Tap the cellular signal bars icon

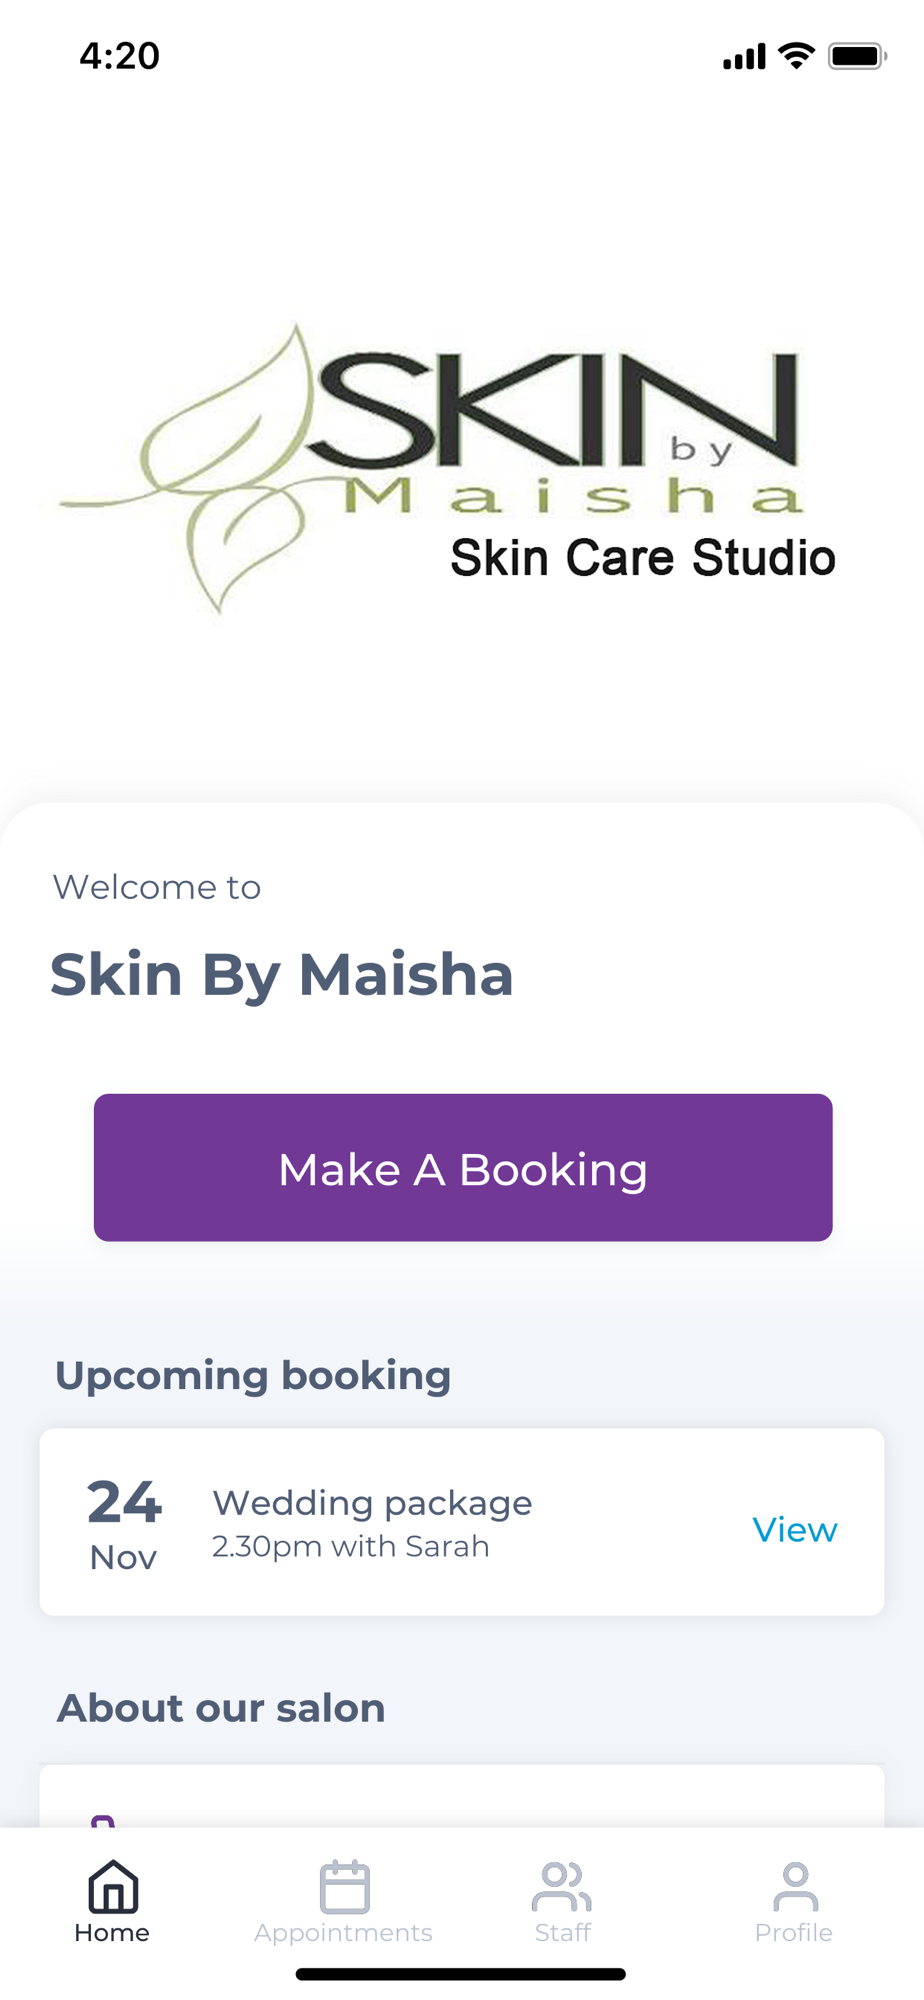[744, 57]
